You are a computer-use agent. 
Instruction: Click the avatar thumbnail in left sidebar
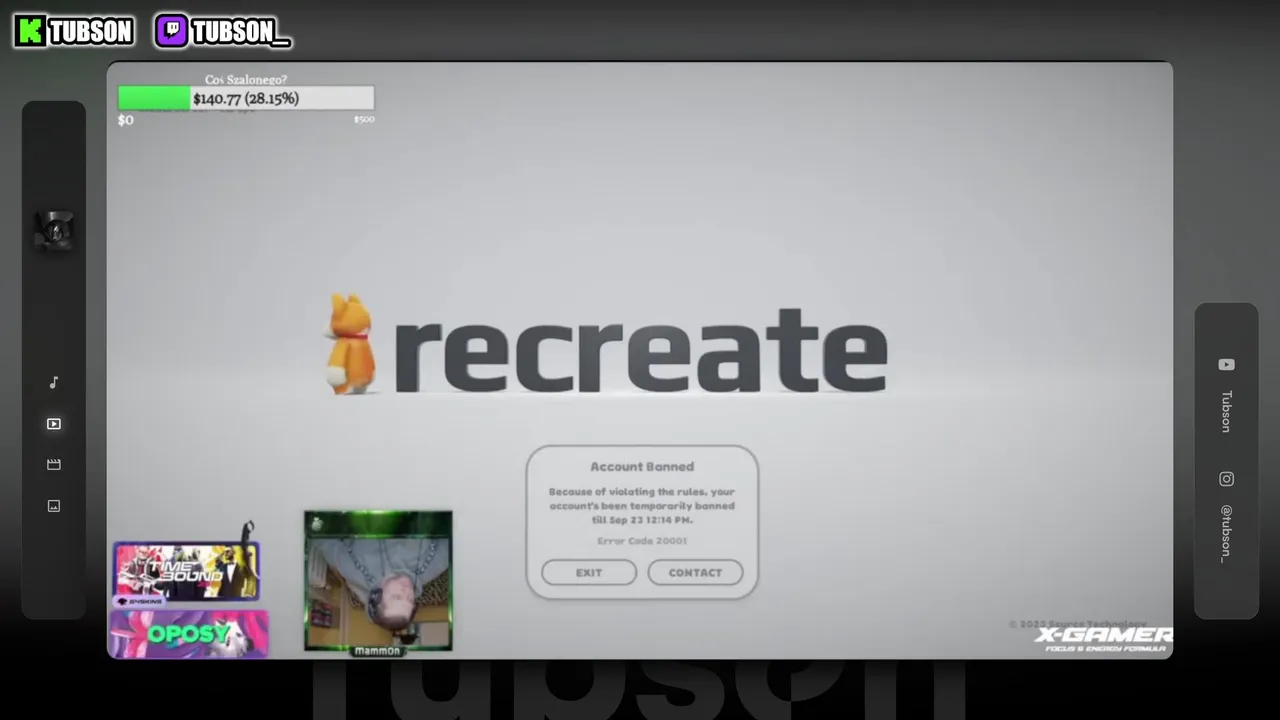pyautogui.click(x=54, y=231)
